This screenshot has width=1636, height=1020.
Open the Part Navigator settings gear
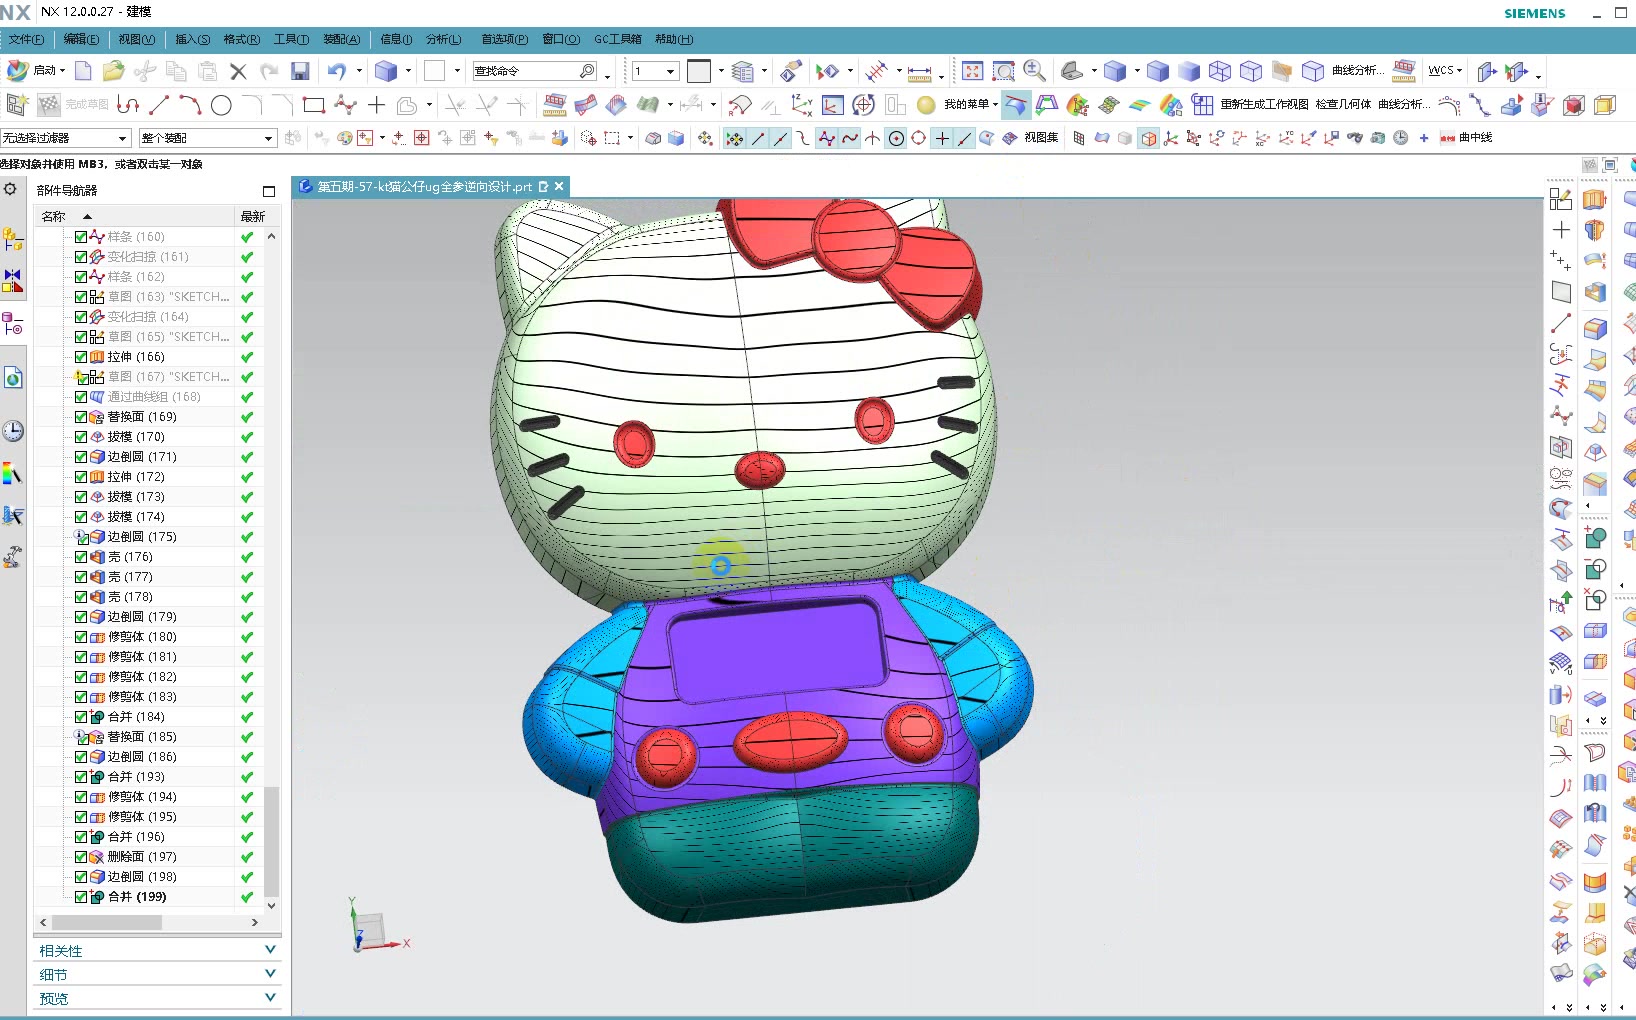10,189
